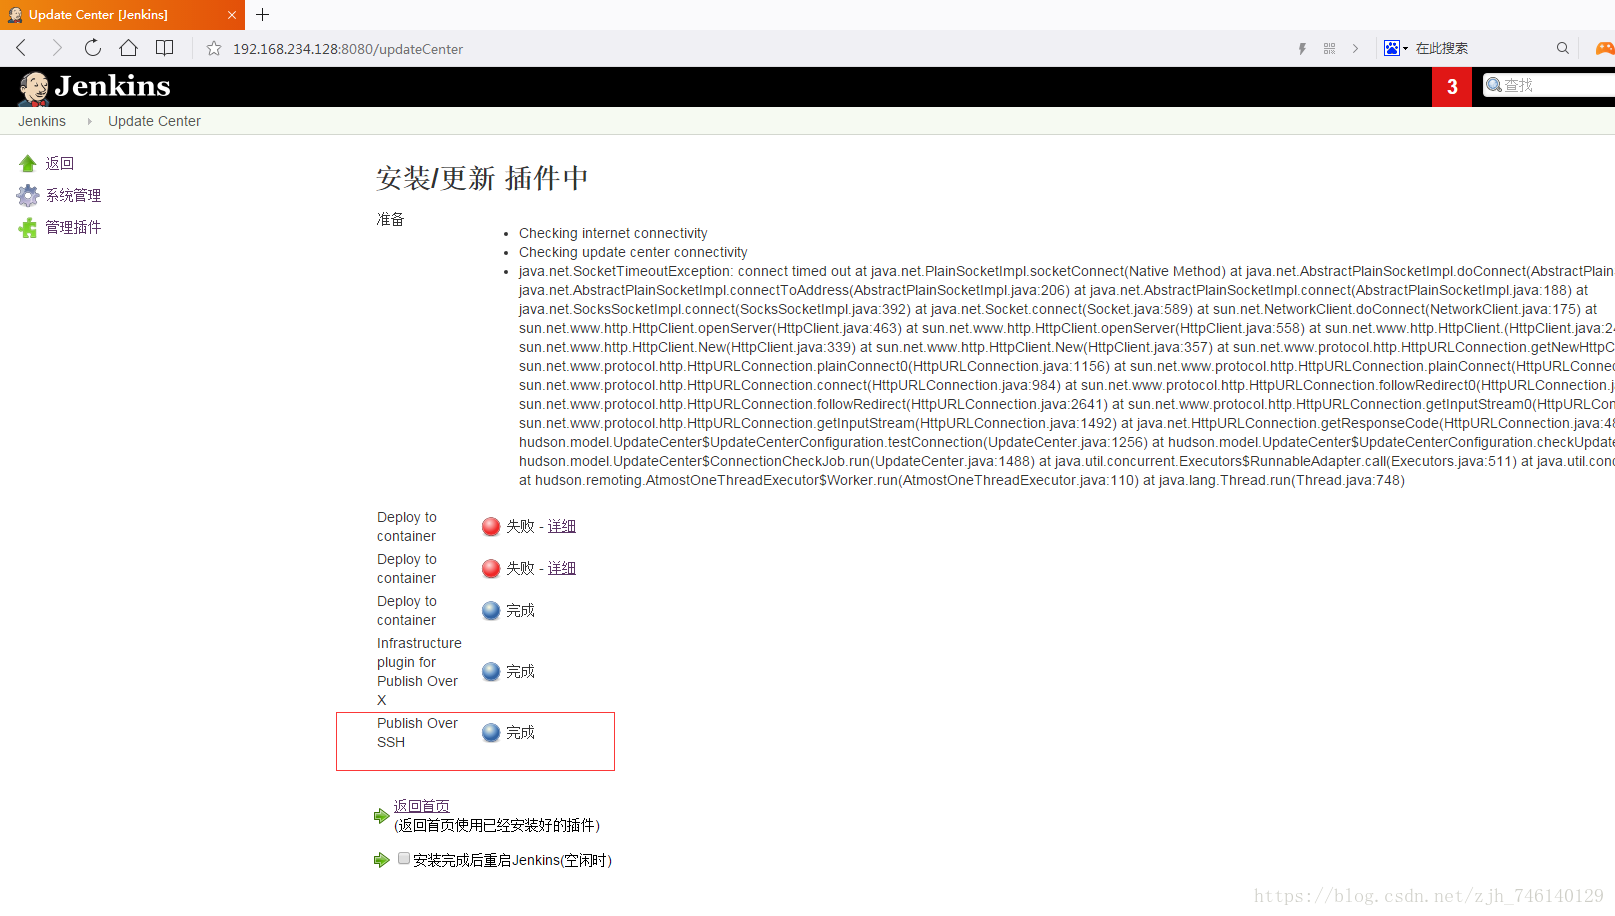Screen dimensions: 1615x916
Task: Click the 返回 sidebar link
Action: click(60, 163)
